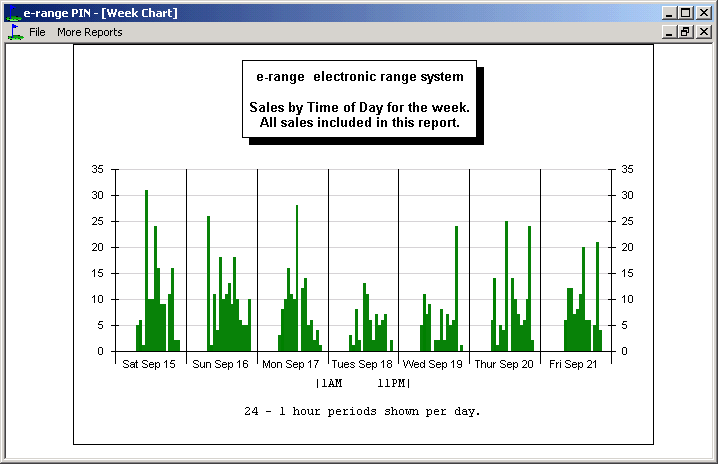This screenshot has width=718, height=464.
Task: Close the e-range PIN main window
Action: point(704,13)
